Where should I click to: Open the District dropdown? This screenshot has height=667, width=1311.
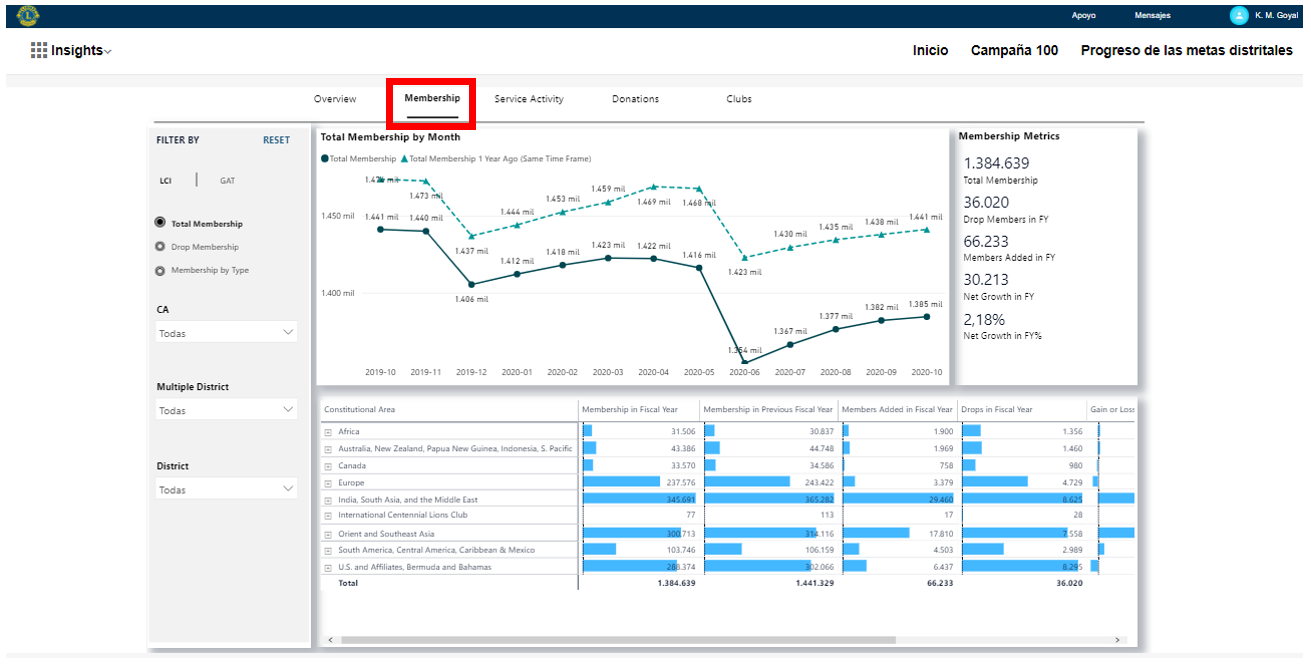[227, 490]
